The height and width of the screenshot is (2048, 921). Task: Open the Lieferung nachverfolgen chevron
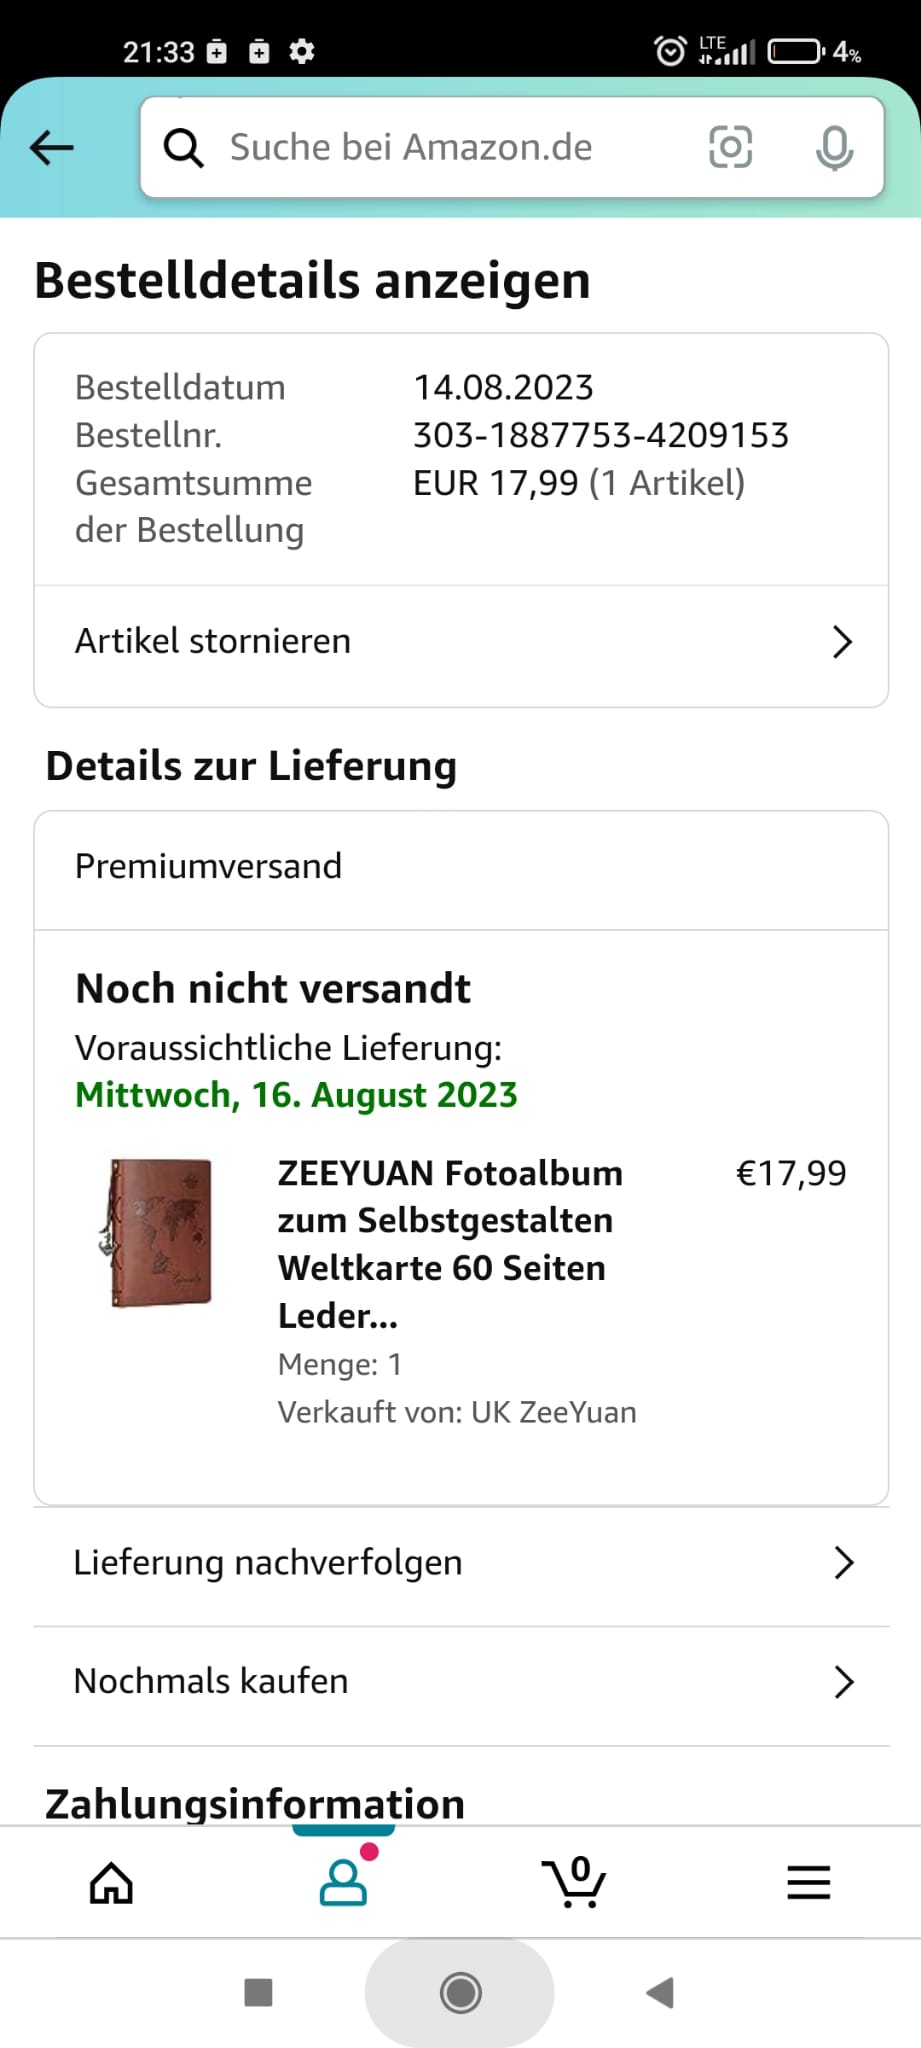(x=843, y=1563)
